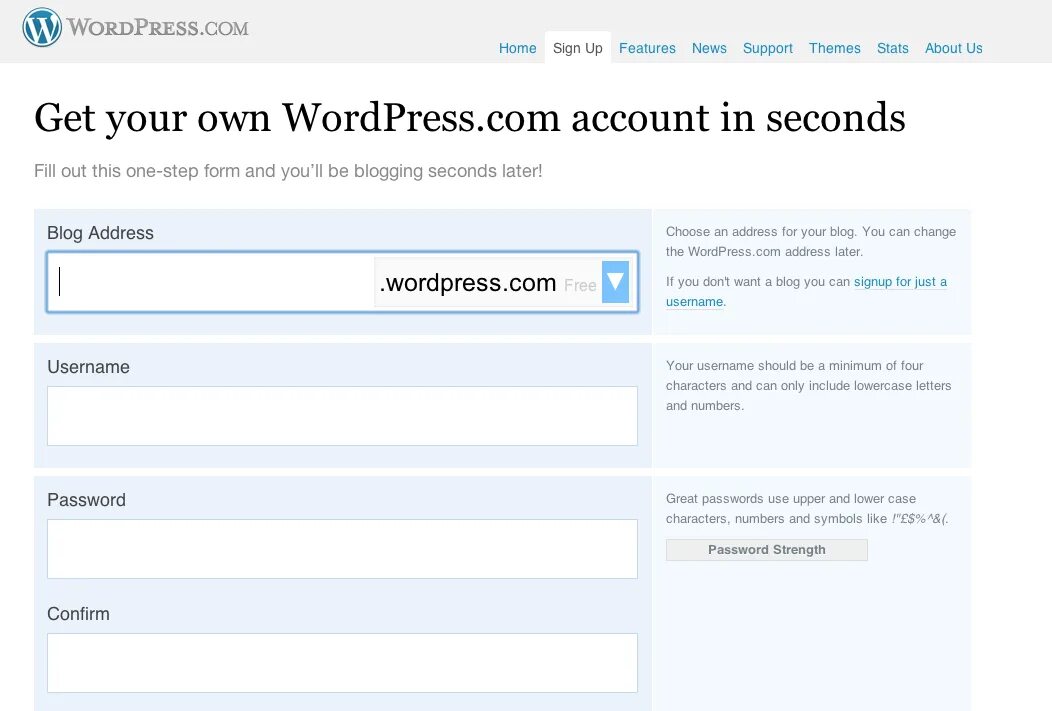Click into the Password field
Screen dimensions: 1052x711
(342, 549)
